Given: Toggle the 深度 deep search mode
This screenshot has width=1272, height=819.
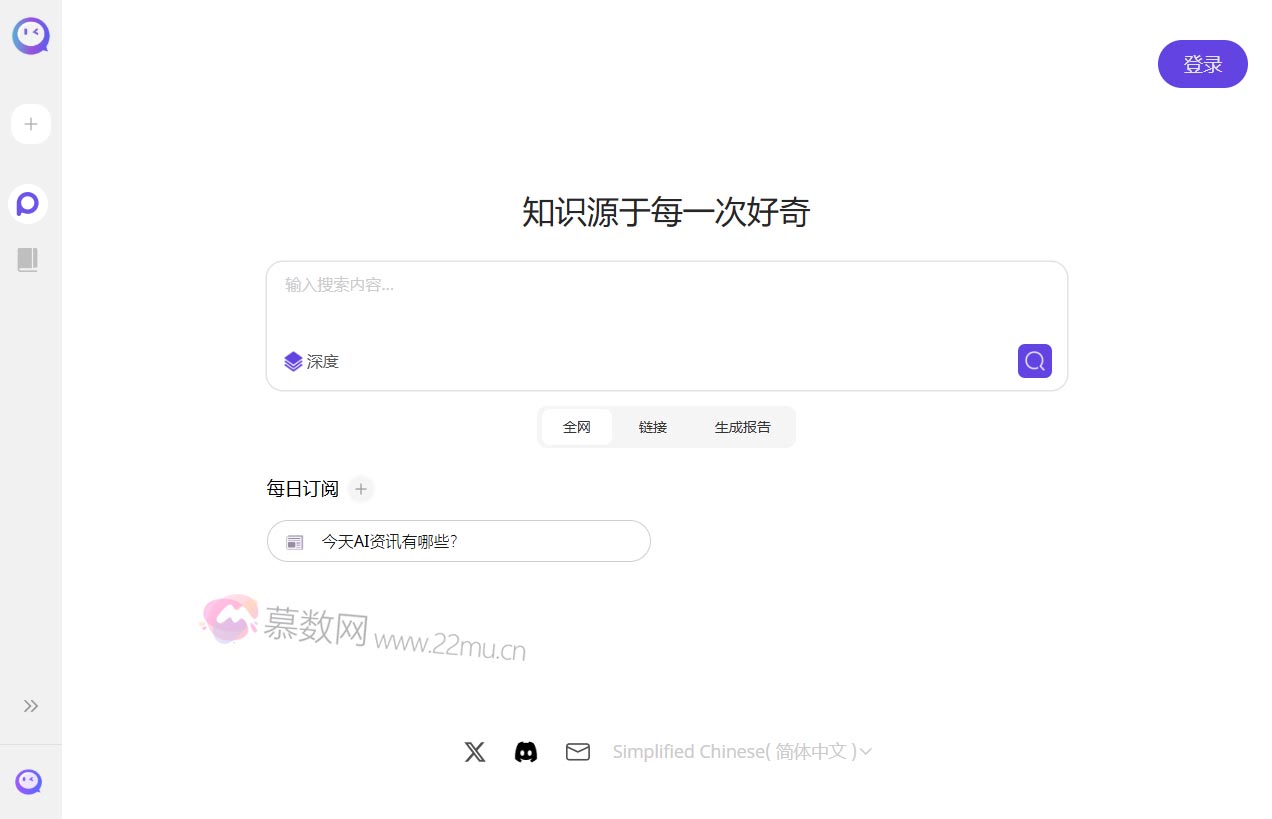Looking at the screenshot, I should pos(312,361).
